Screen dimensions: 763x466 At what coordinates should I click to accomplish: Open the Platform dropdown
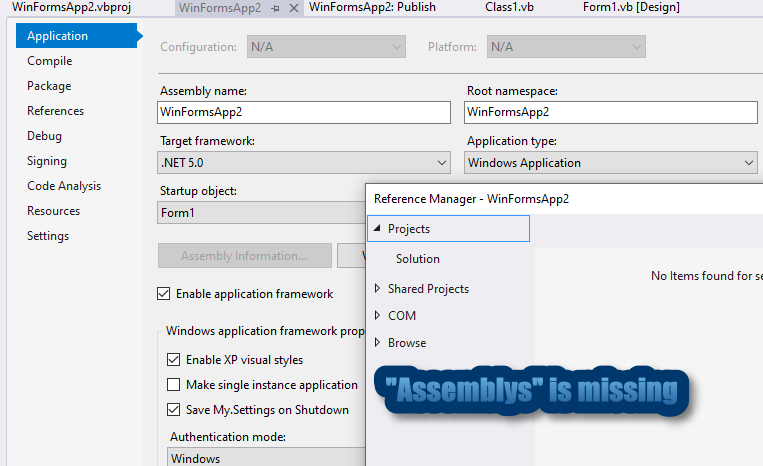point(566,47)
